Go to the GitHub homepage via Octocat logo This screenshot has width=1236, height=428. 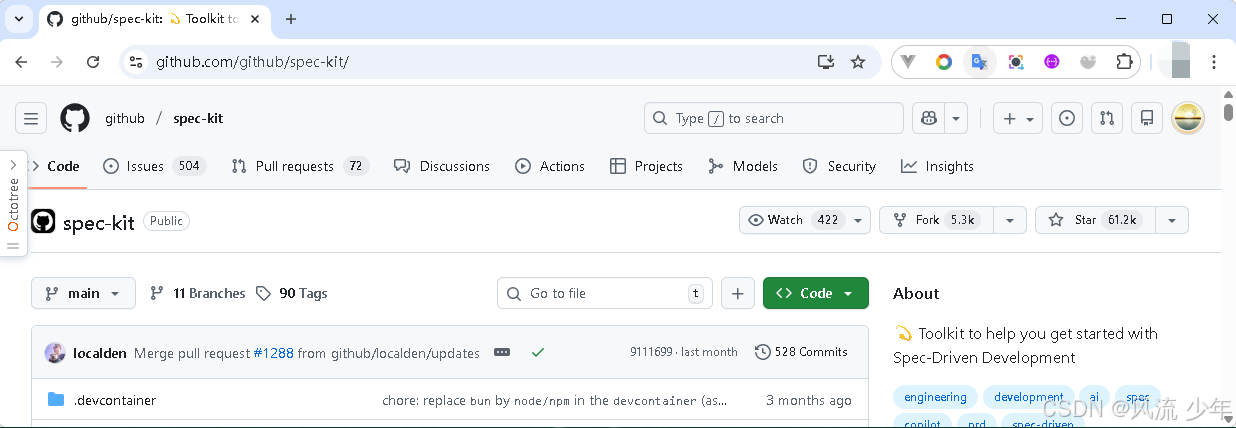pyautogui.click(x=75, y=118)
